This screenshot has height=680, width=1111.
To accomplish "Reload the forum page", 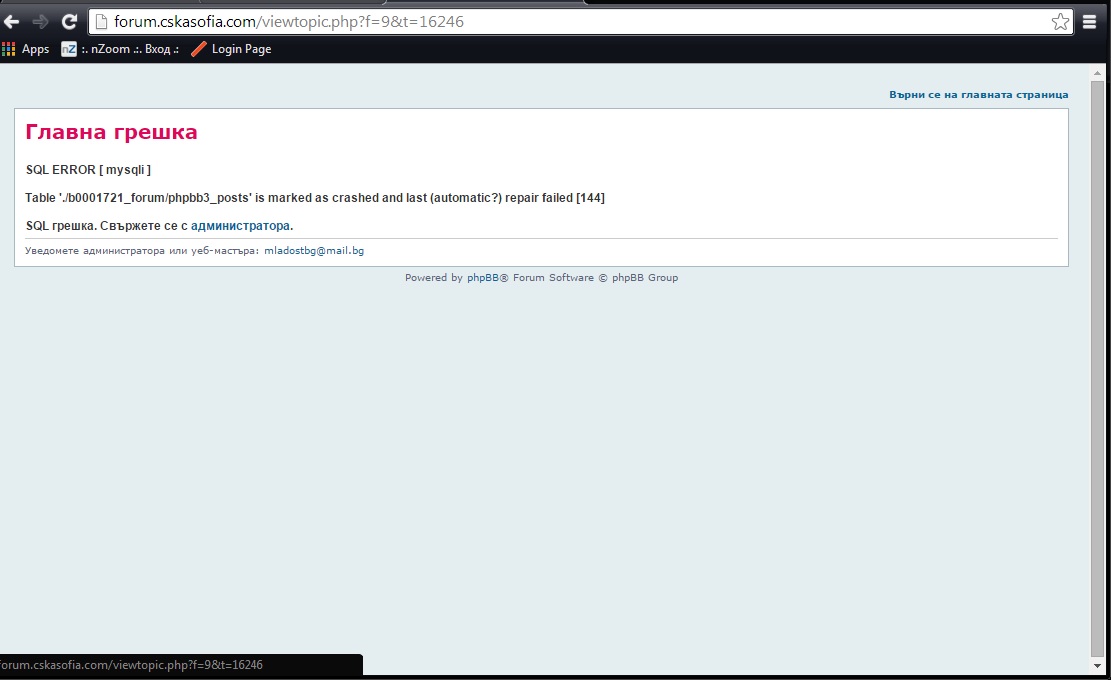I will click(x=69, y=21).
